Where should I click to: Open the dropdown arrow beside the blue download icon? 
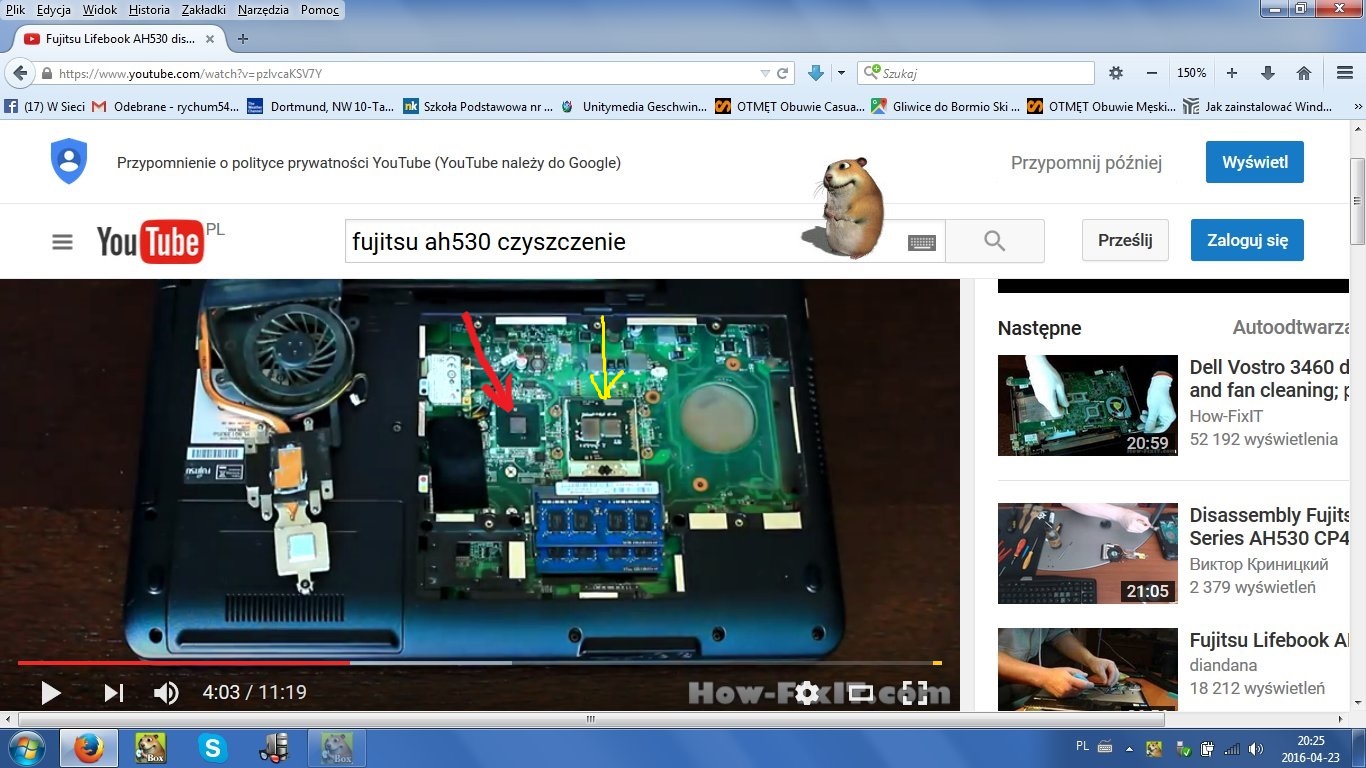click(x=841, y=73)
